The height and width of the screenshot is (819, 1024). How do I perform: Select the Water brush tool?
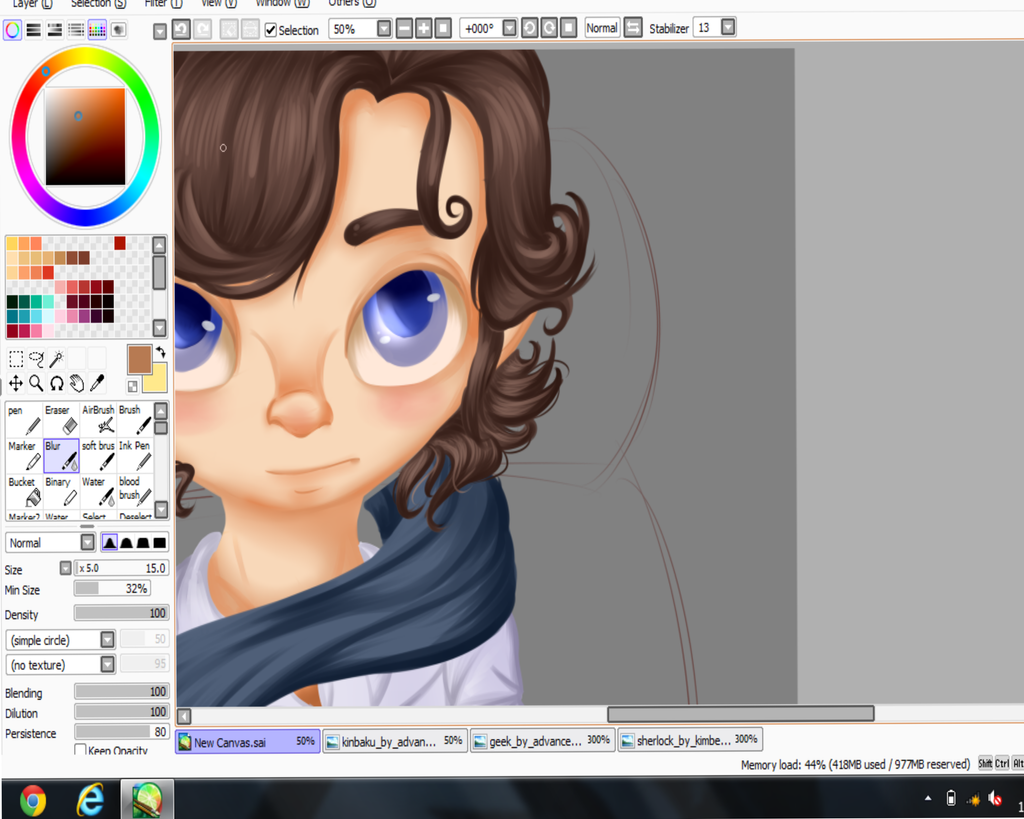coord(98,491)
